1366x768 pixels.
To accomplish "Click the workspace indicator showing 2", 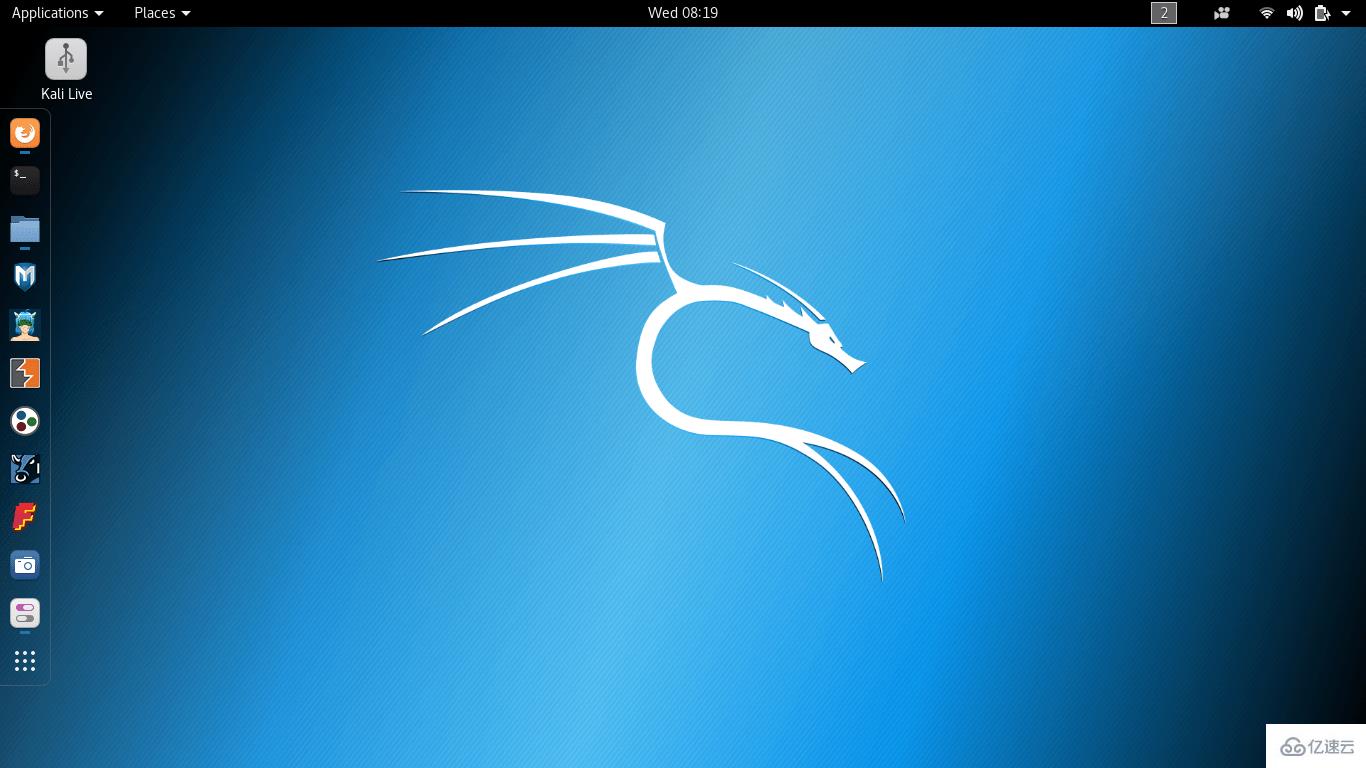I will coord(1164,13).
